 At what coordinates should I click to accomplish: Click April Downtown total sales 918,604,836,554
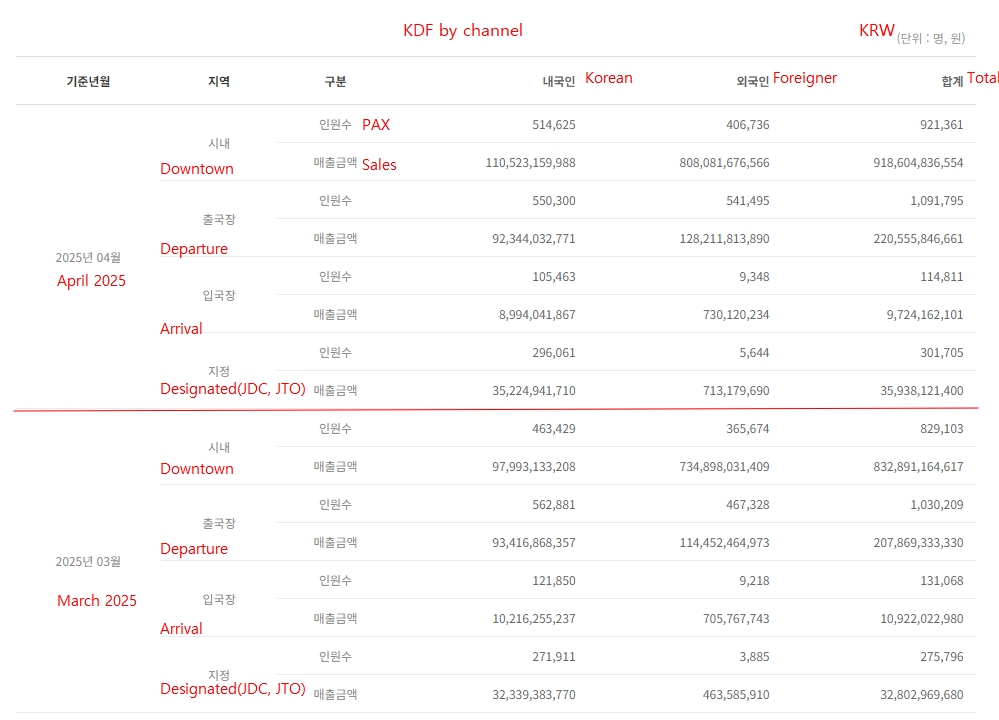point(918,162)
